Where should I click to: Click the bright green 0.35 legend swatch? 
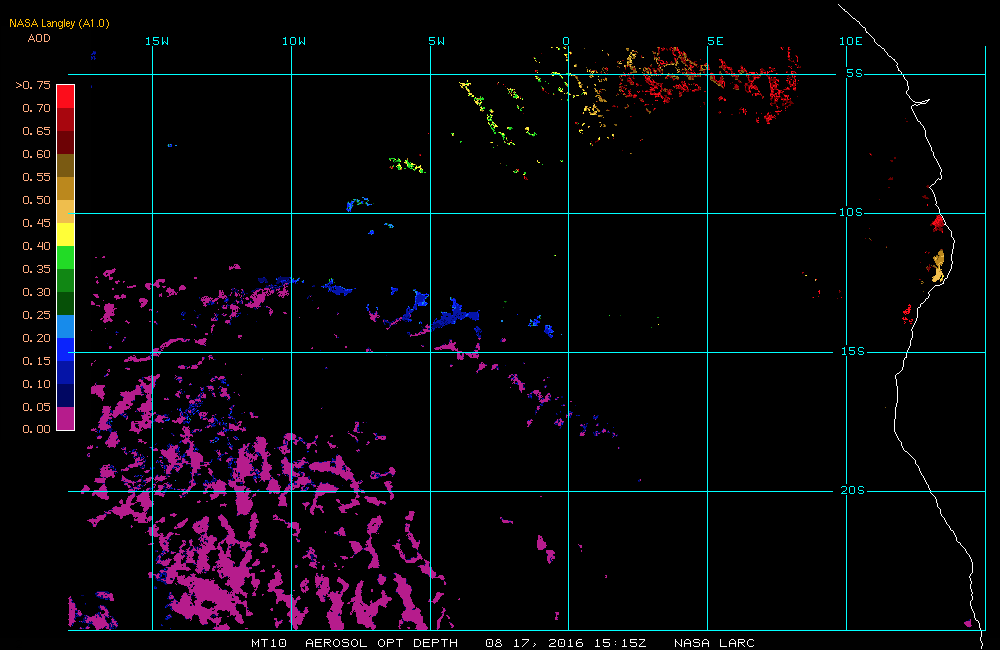tap(66, 257)
